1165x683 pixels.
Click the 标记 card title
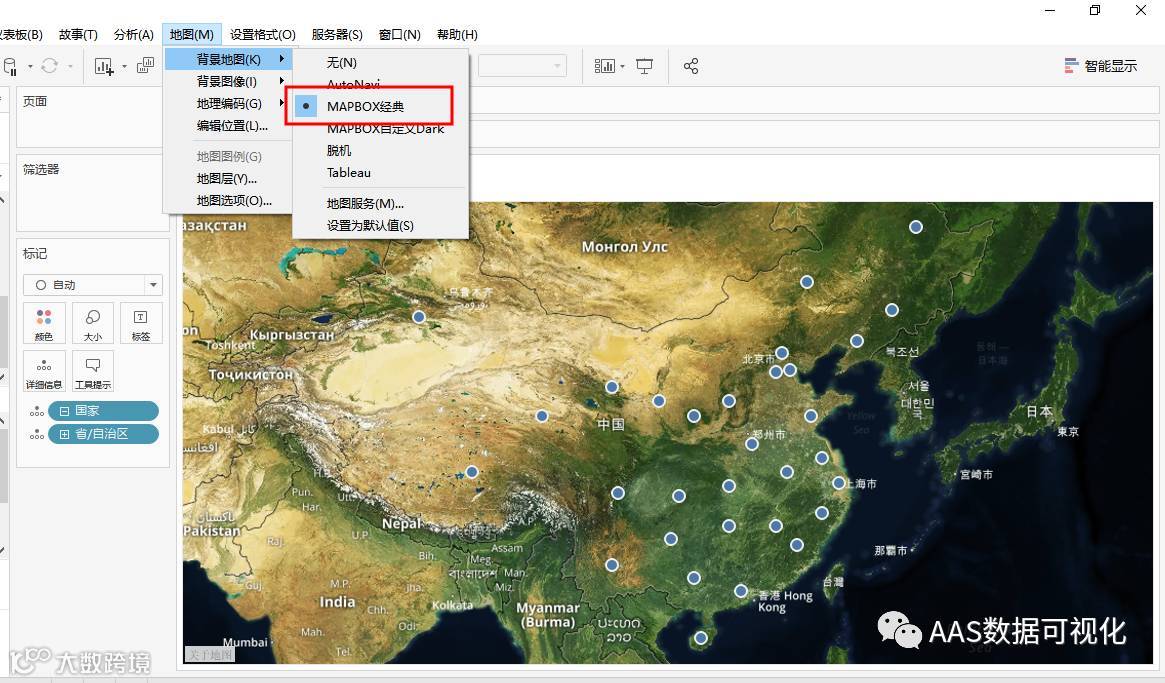click(35, 253)
